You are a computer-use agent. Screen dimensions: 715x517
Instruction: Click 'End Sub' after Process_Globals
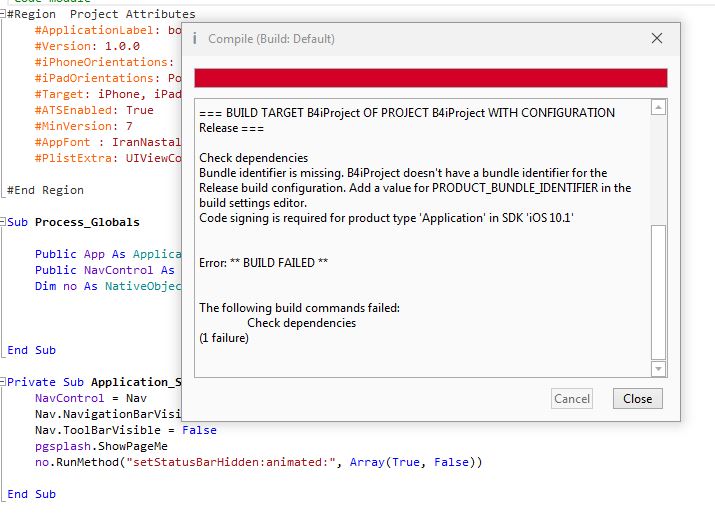(31, 350)
